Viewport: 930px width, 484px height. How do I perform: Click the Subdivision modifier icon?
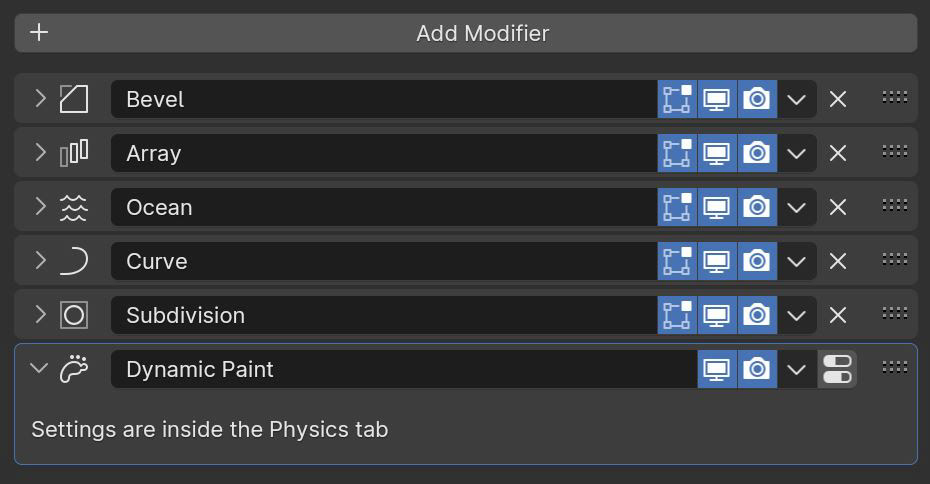click(74, 315)
